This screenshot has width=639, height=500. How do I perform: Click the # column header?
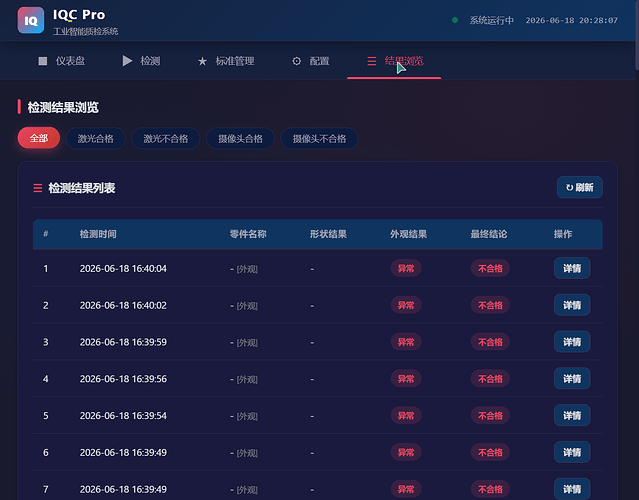coord(46,234)
